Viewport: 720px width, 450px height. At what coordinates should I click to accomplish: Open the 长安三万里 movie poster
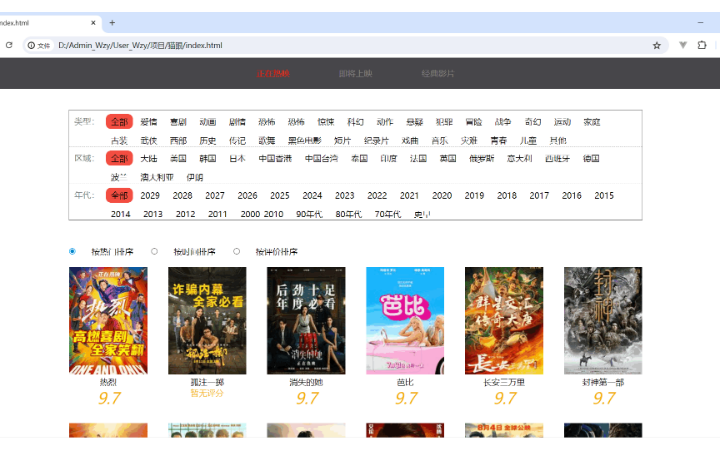504,321
